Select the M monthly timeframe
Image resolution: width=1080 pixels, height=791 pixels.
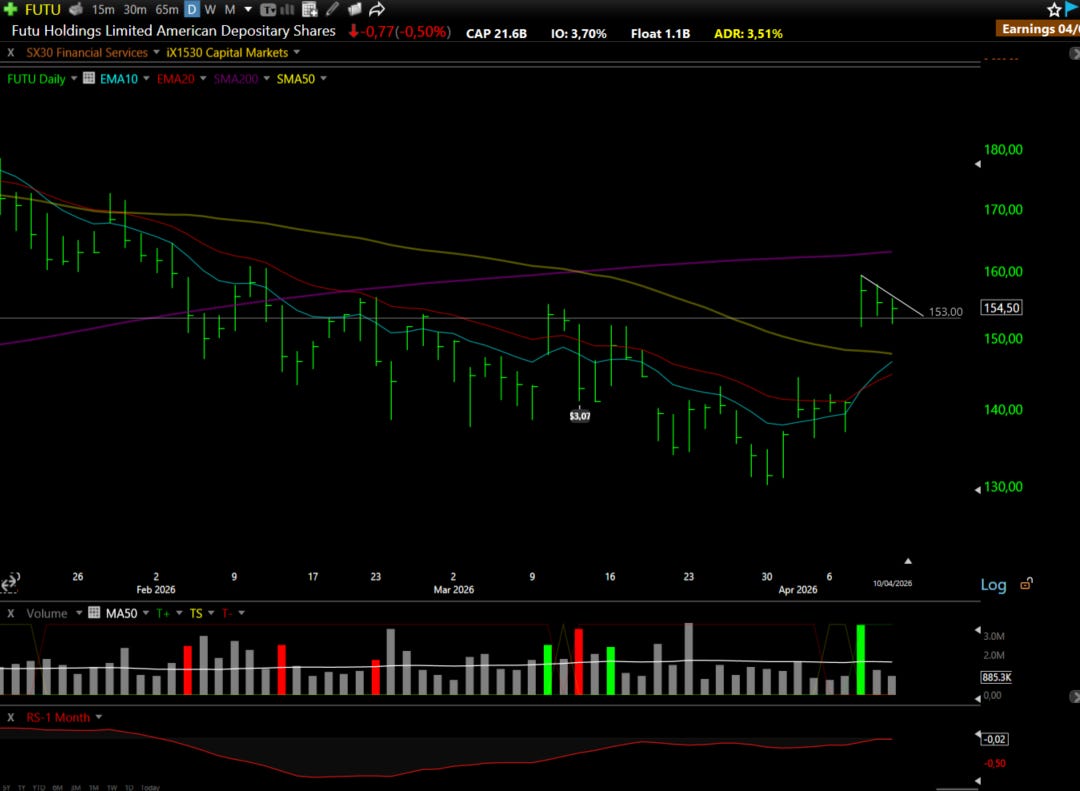click(230, 10)
